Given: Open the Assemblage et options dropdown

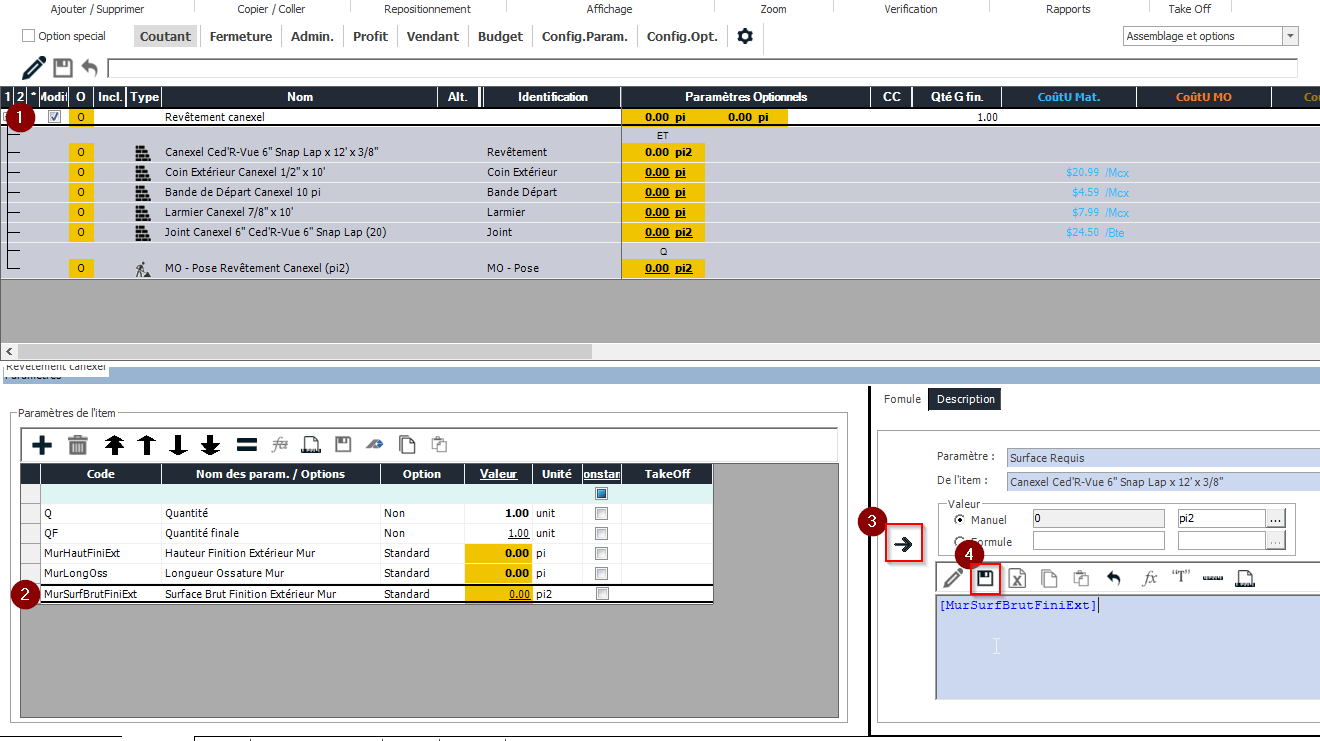Looking at the screenshot, I should 1290,36.
